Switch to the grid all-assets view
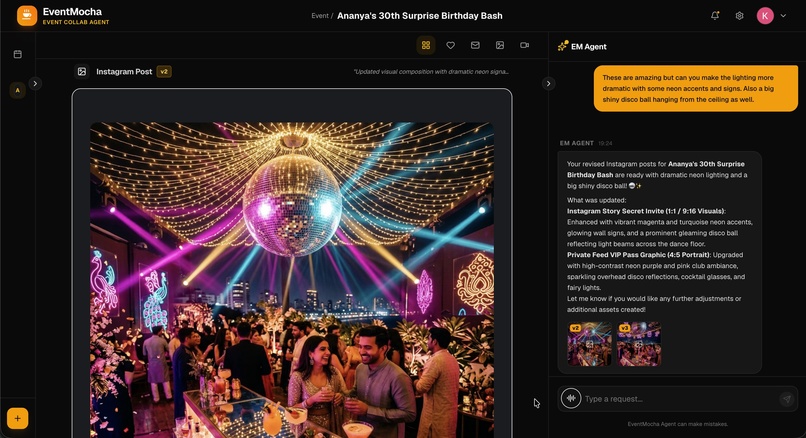Image resolution: width=806 pixels, height=438 pixels. click(426, 45)
